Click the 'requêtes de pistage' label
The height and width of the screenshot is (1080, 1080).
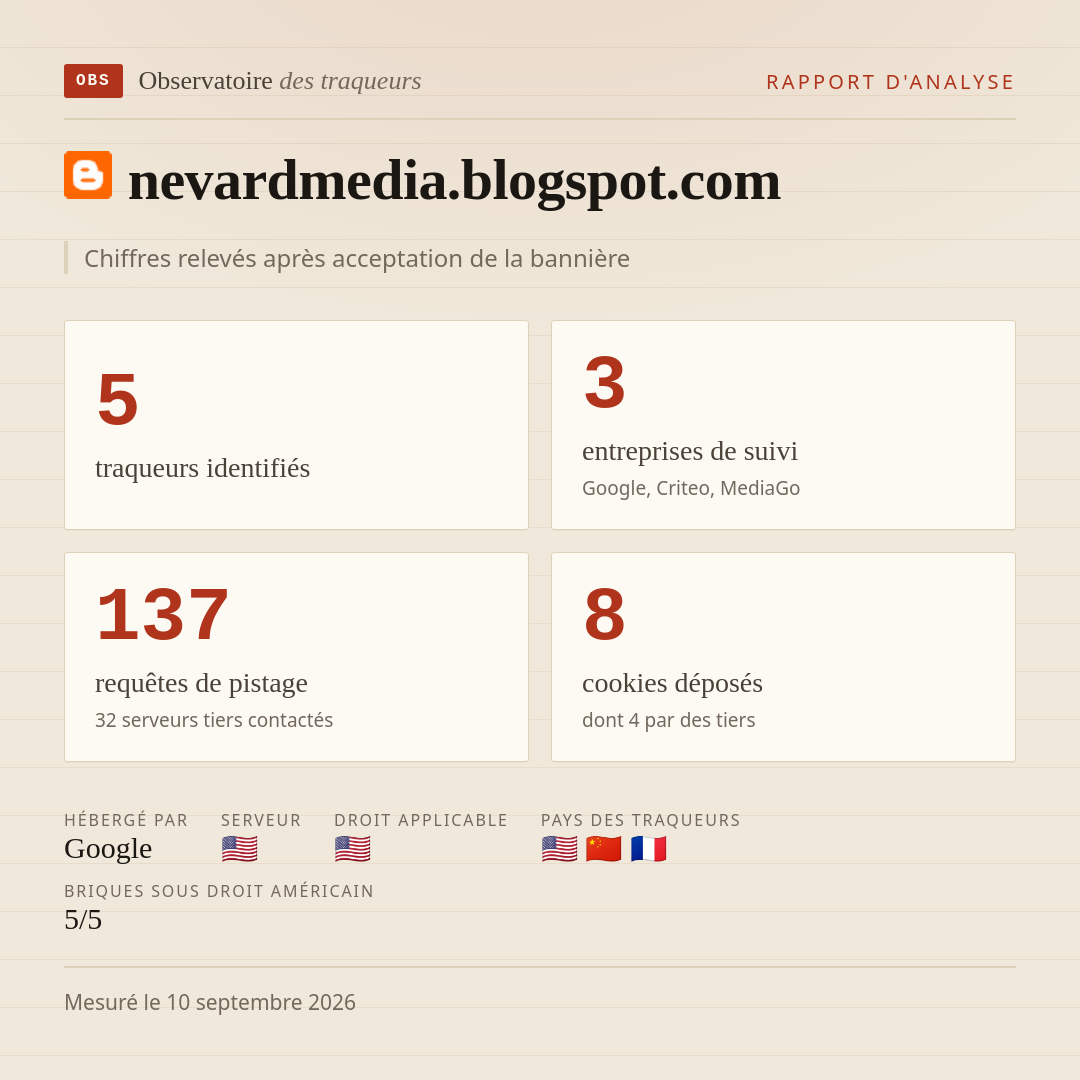click(x=201, y=683)
